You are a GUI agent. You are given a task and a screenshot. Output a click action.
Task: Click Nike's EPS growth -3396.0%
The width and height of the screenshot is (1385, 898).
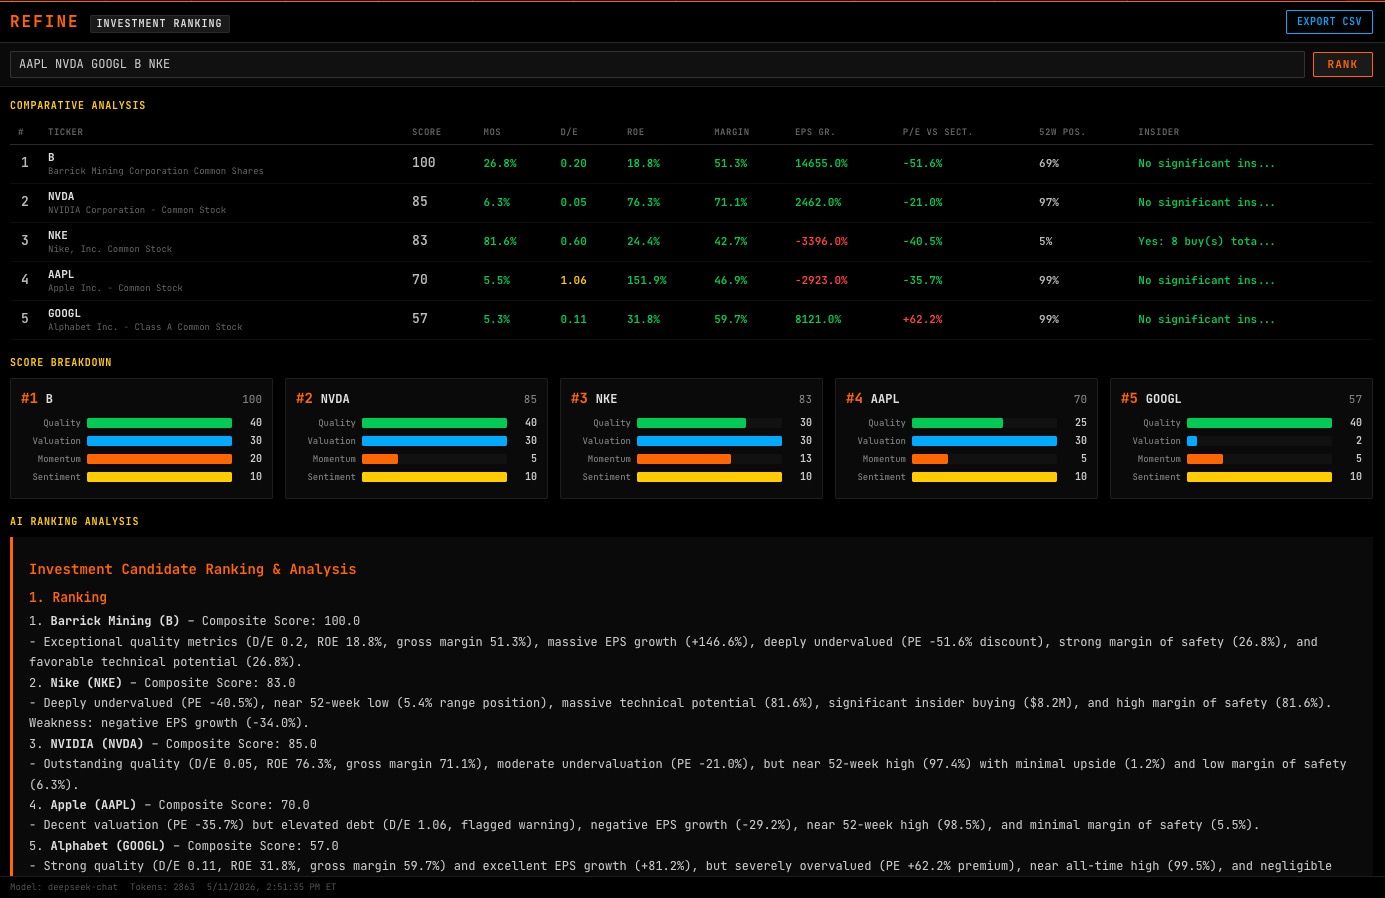pos(821,241)
